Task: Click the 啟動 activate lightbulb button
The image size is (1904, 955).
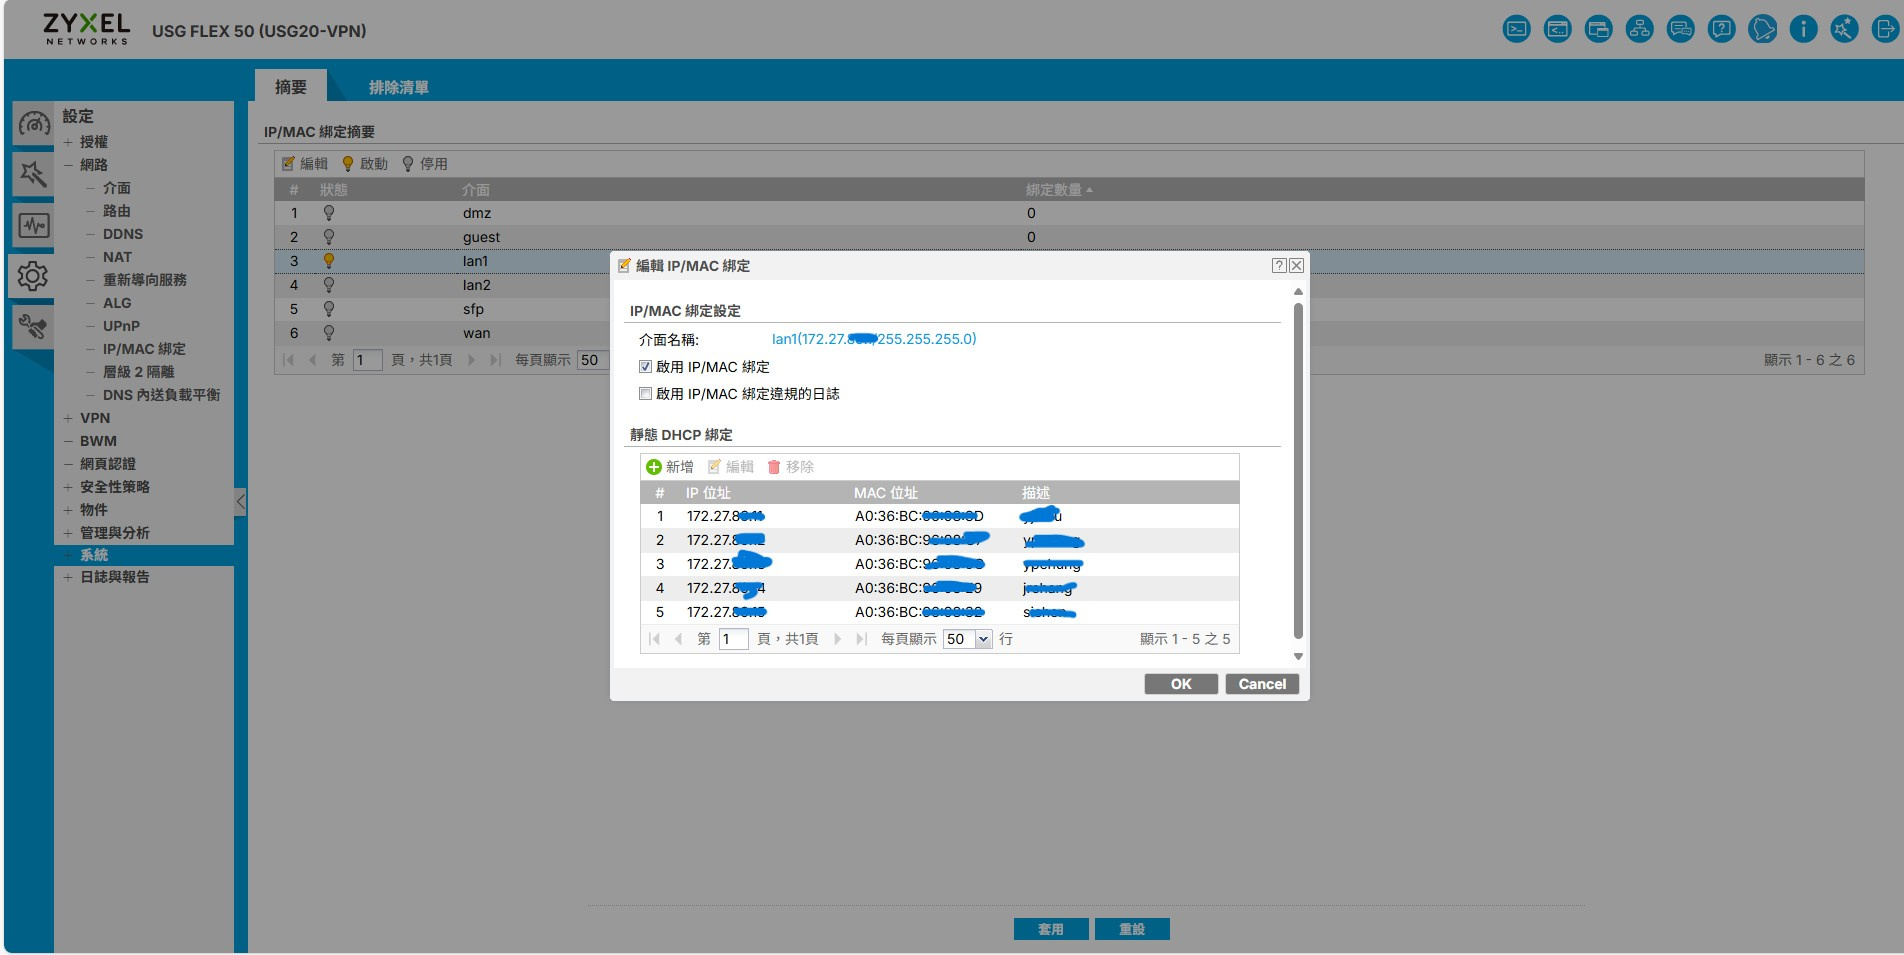Action: [x=365, y=164]
